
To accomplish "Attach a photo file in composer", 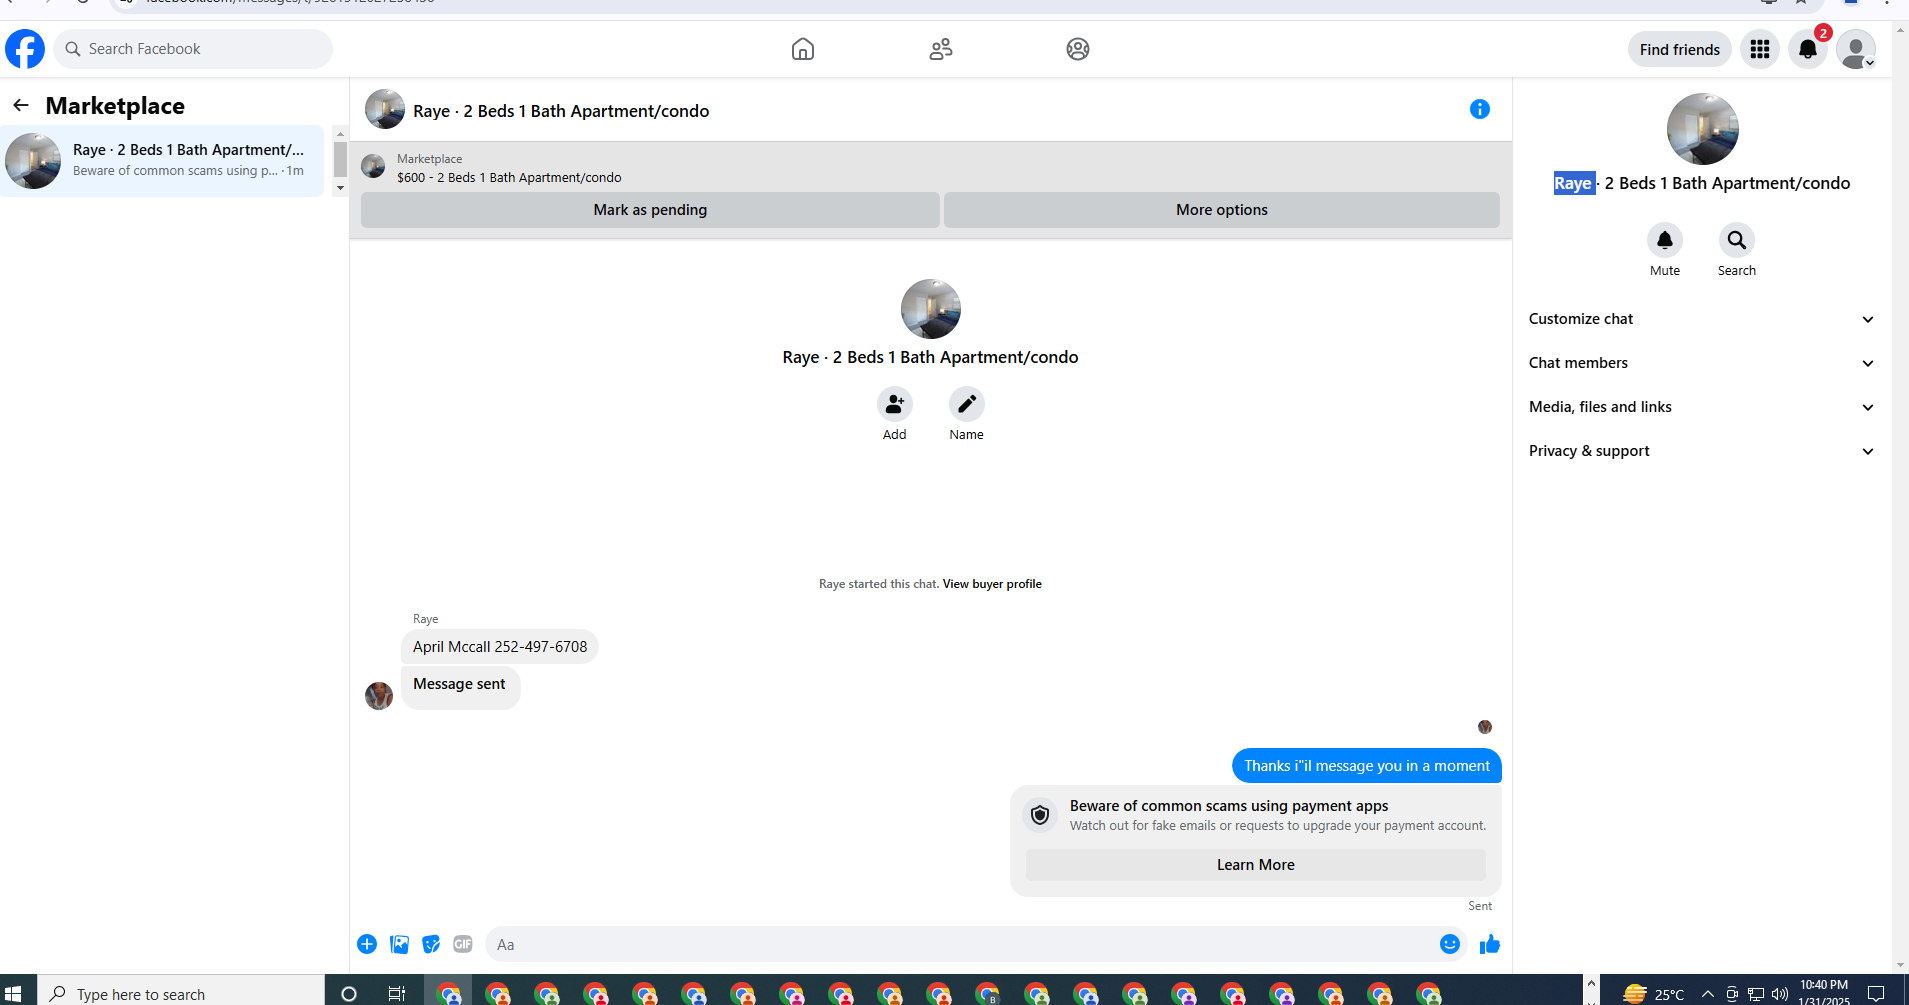I will [399, 944].
